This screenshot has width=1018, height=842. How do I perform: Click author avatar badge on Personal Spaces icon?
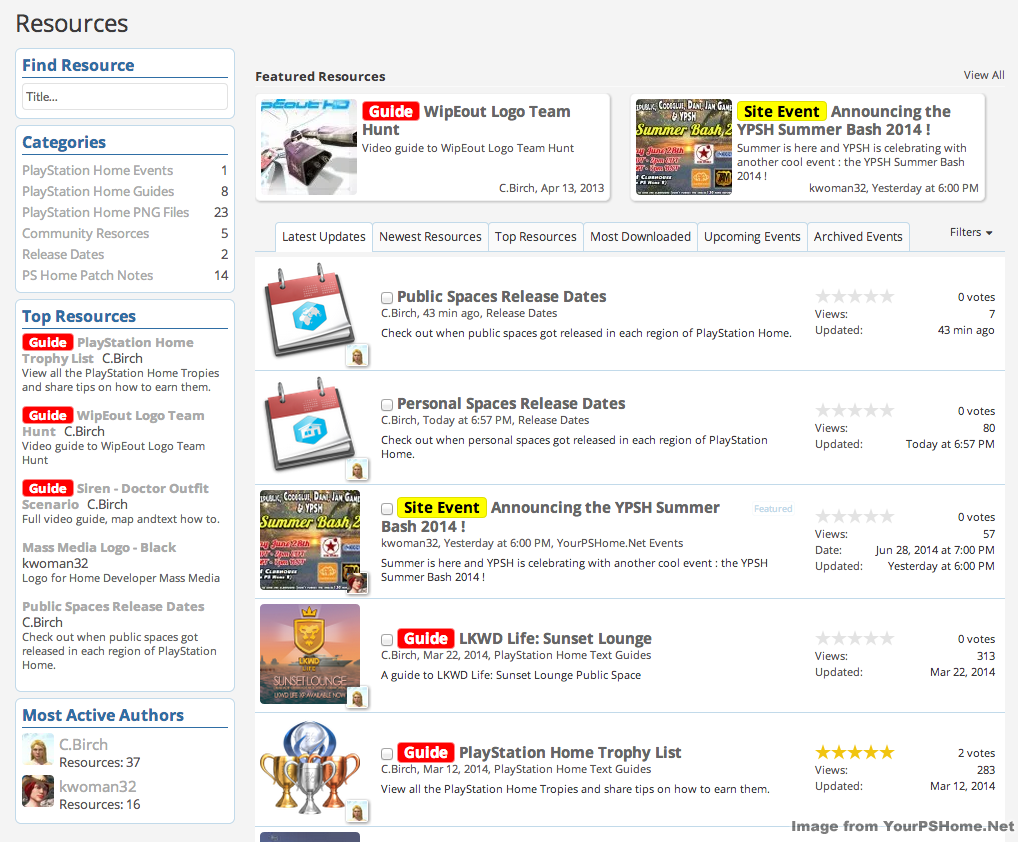pyautogui.click(x=358, y=469)
